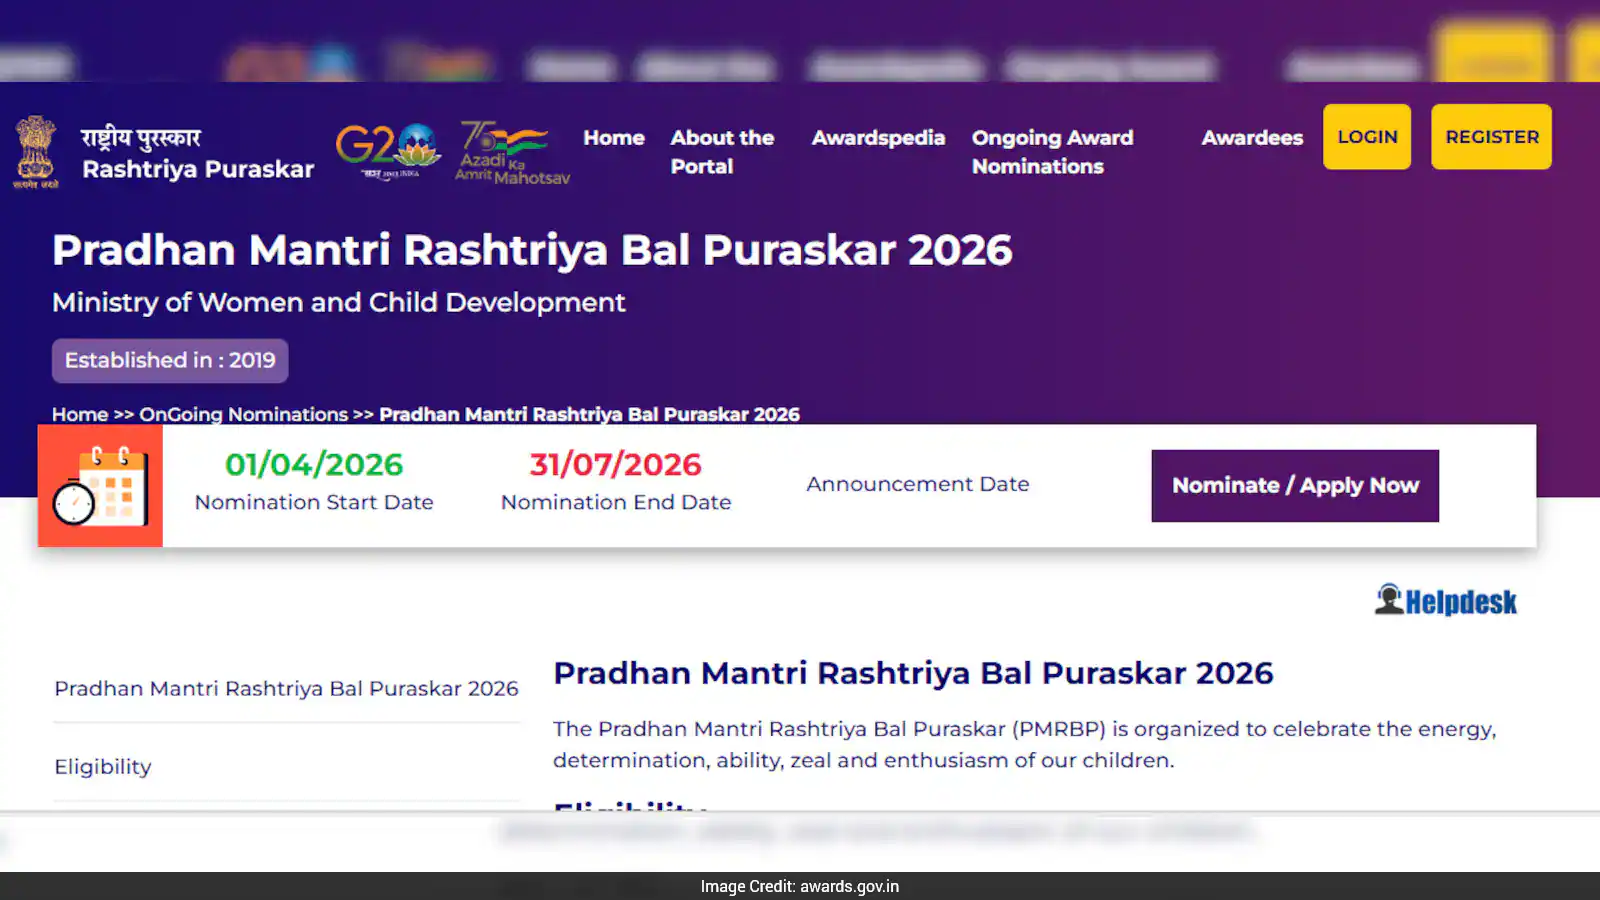Click the Pradhan Mantri Rashtriya Bal Puraskar 2026 breadcrumb
1600x900 pixels.
[x=589, y=414]
